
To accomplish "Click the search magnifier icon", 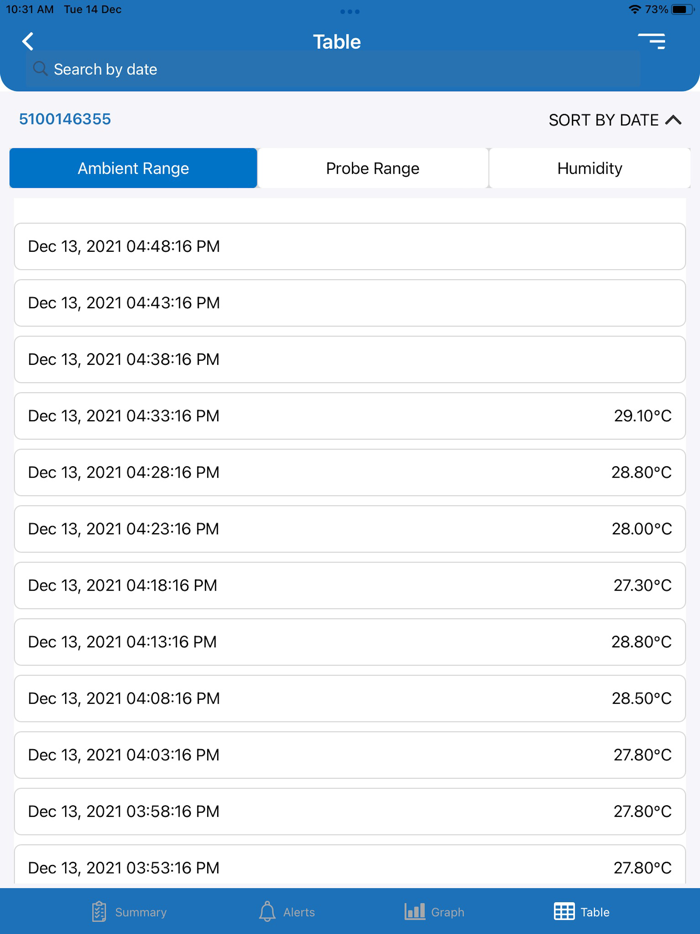I will coord(40,69).
